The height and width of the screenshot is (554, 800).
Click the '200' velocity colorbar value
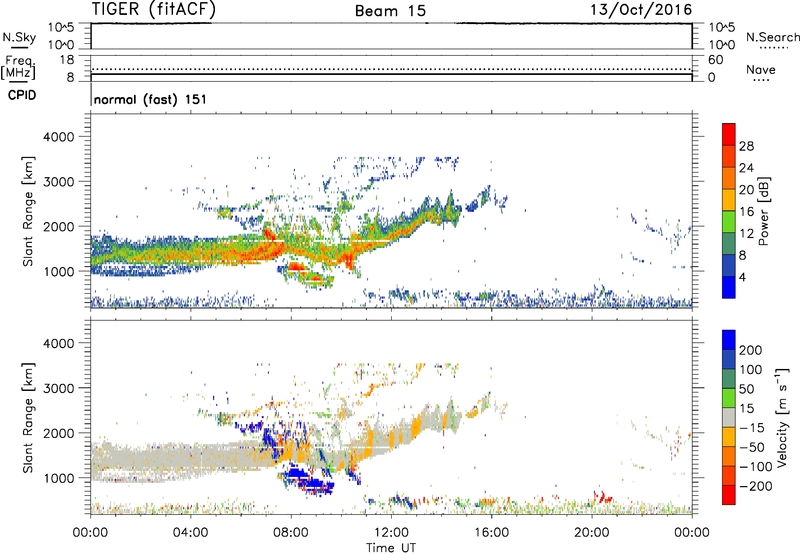[x=751, y=350]
